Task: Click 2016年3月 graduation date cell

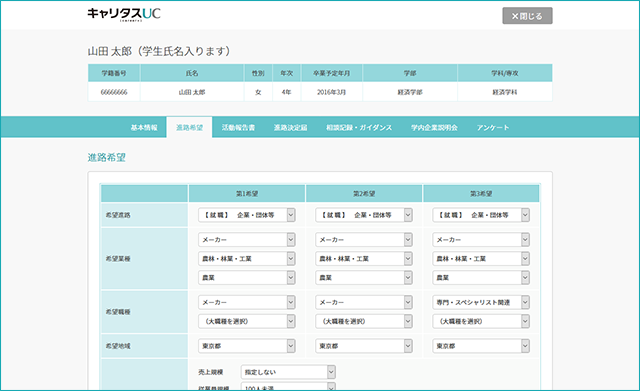Action: tap(331, 92)
